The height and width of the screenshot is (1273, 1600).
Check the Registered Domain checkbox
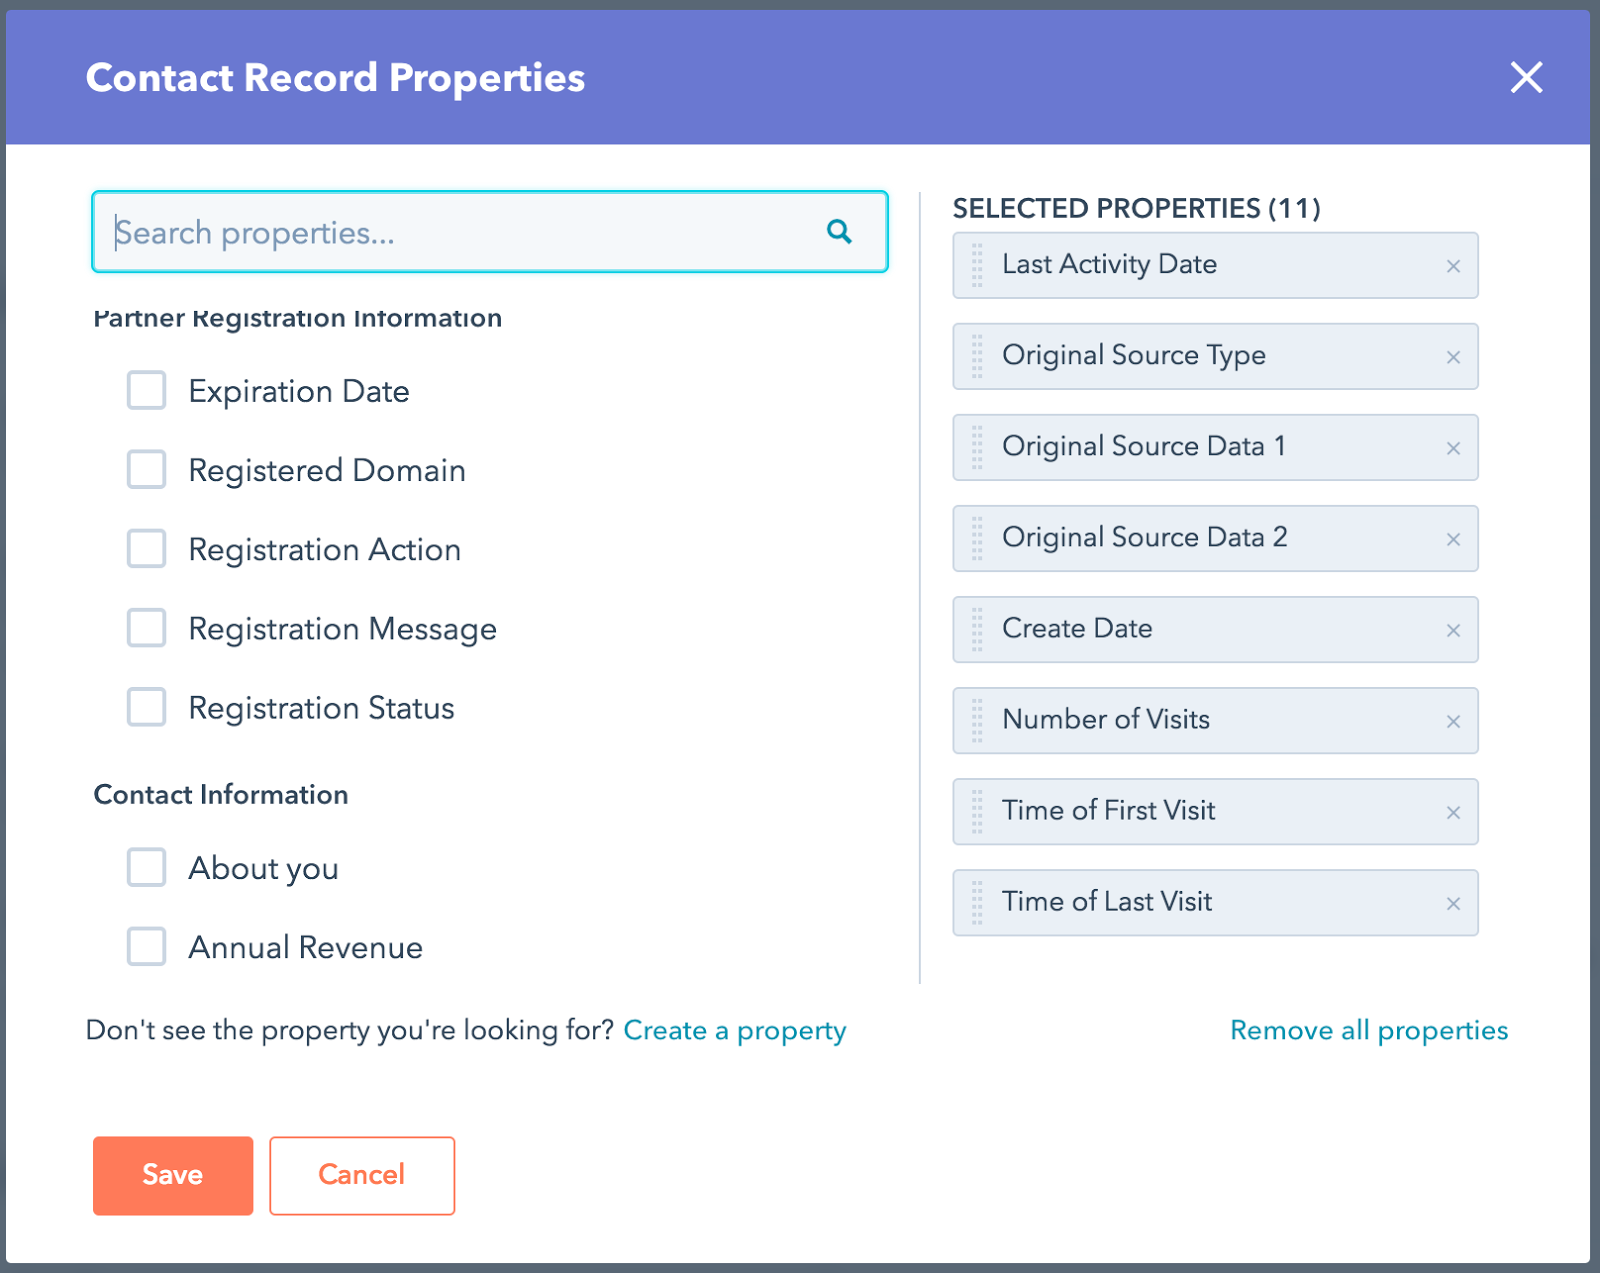pyautogui.click(x=146, y=469)
